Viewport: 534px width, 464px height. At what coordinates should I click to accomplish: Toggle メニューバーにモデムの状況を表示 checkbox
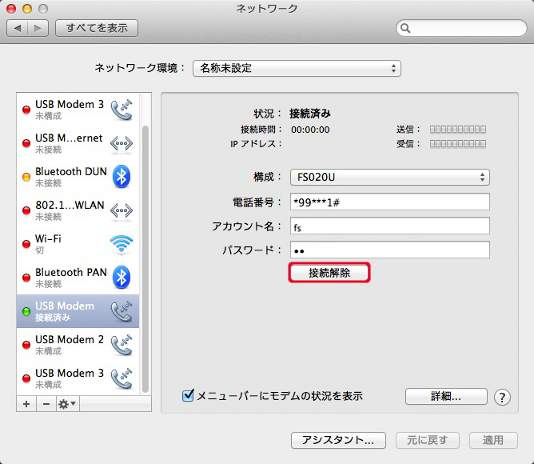pyautogui.click(x=188, y=395)
